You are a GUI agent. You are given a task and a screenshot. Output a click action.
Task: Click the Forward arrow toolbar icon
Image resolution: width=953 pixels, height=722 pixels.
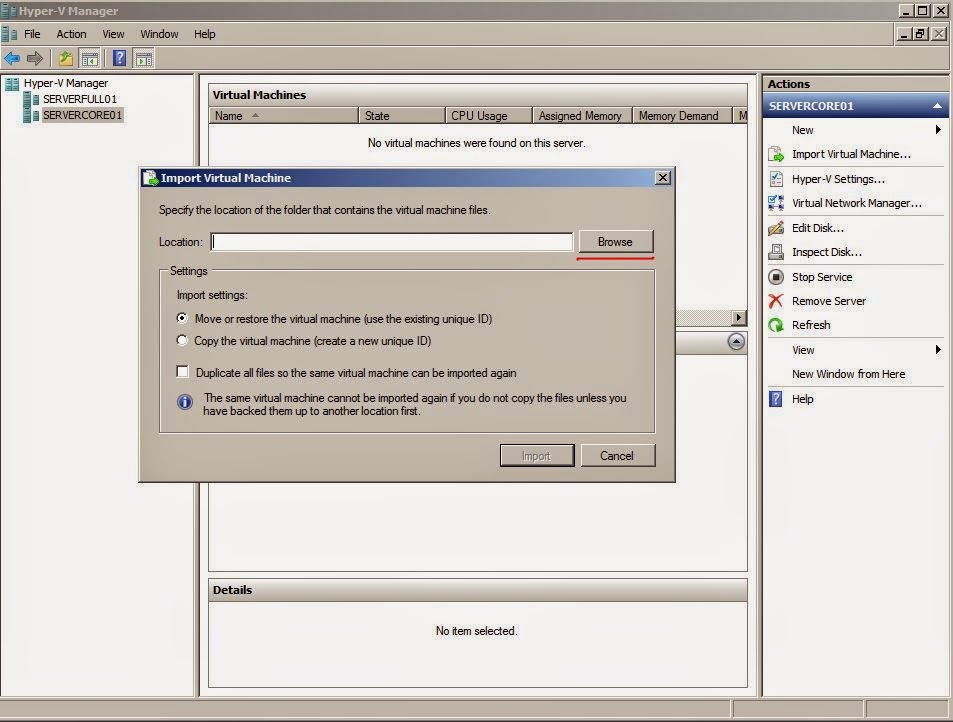click(35, 58)
